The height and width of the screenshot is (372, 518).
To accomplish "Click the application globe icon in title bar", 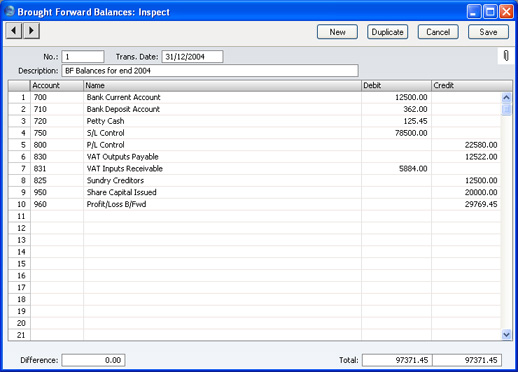I will (9, 12).
